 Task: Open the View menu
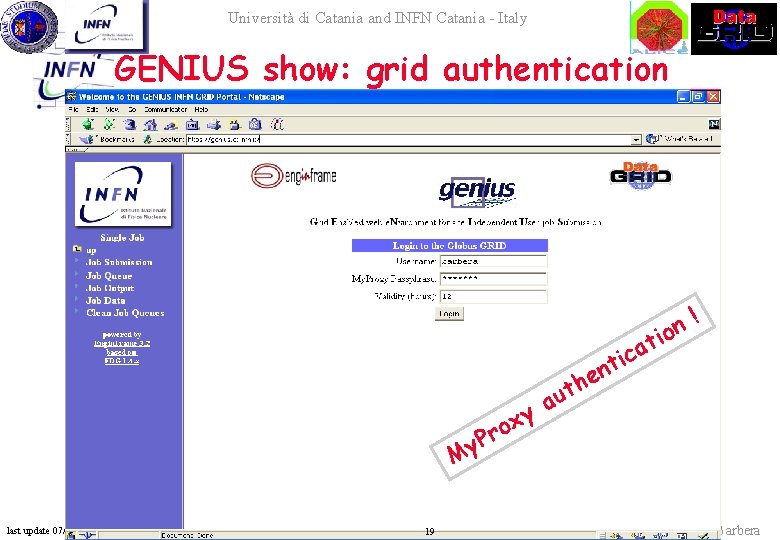[x=112, y=109]
